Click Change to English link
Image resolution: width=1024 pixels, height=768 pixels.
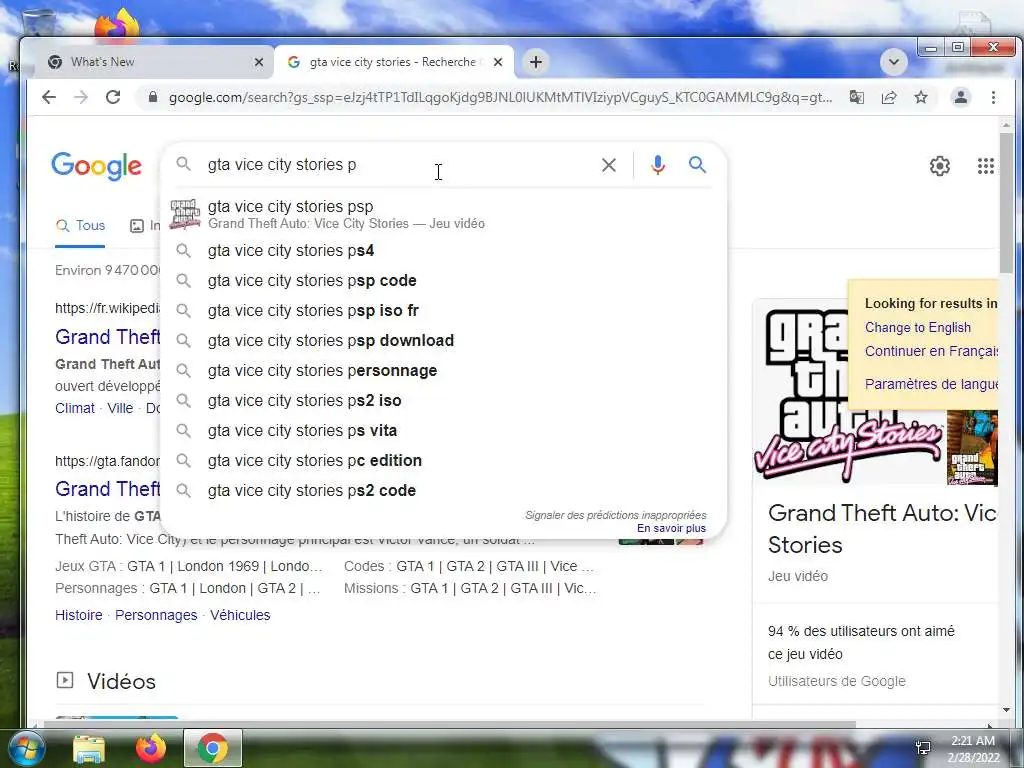tap(918, 328)
